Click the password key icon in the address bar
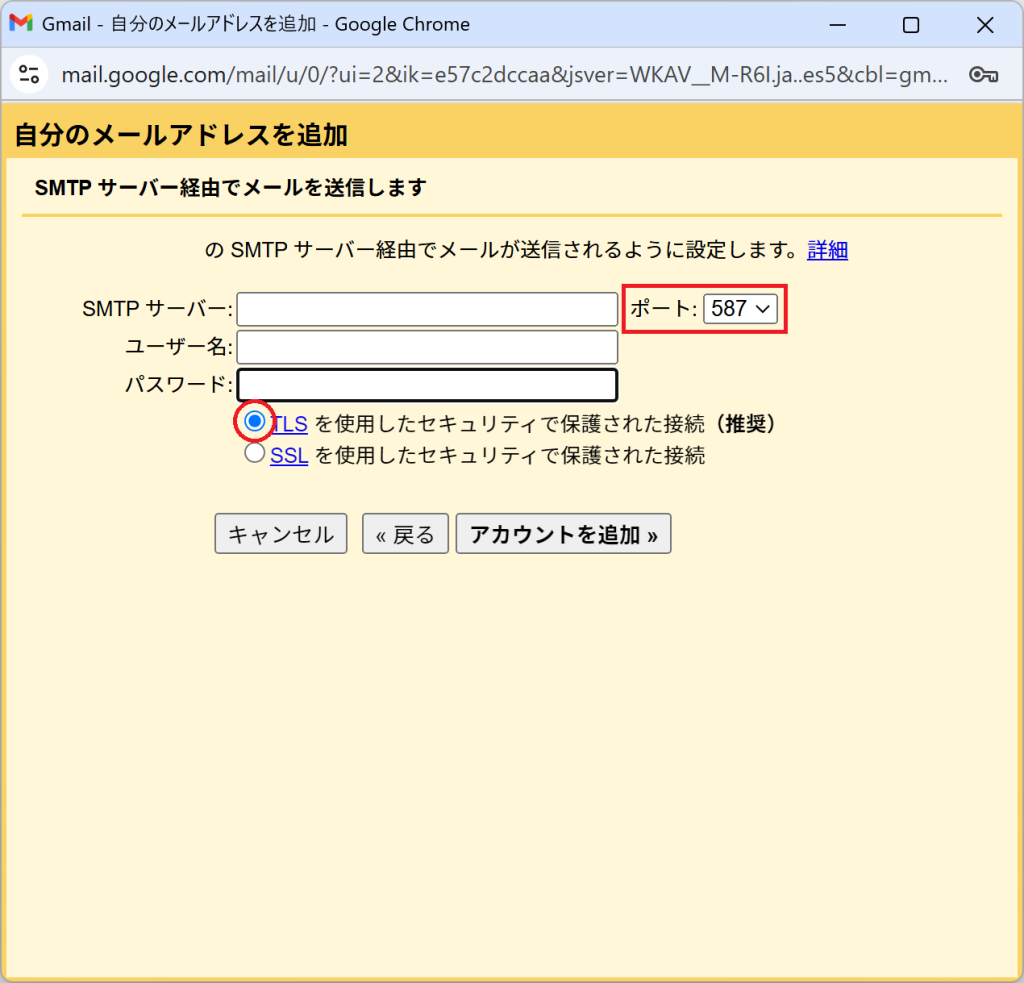 click(x=985, y=74)
